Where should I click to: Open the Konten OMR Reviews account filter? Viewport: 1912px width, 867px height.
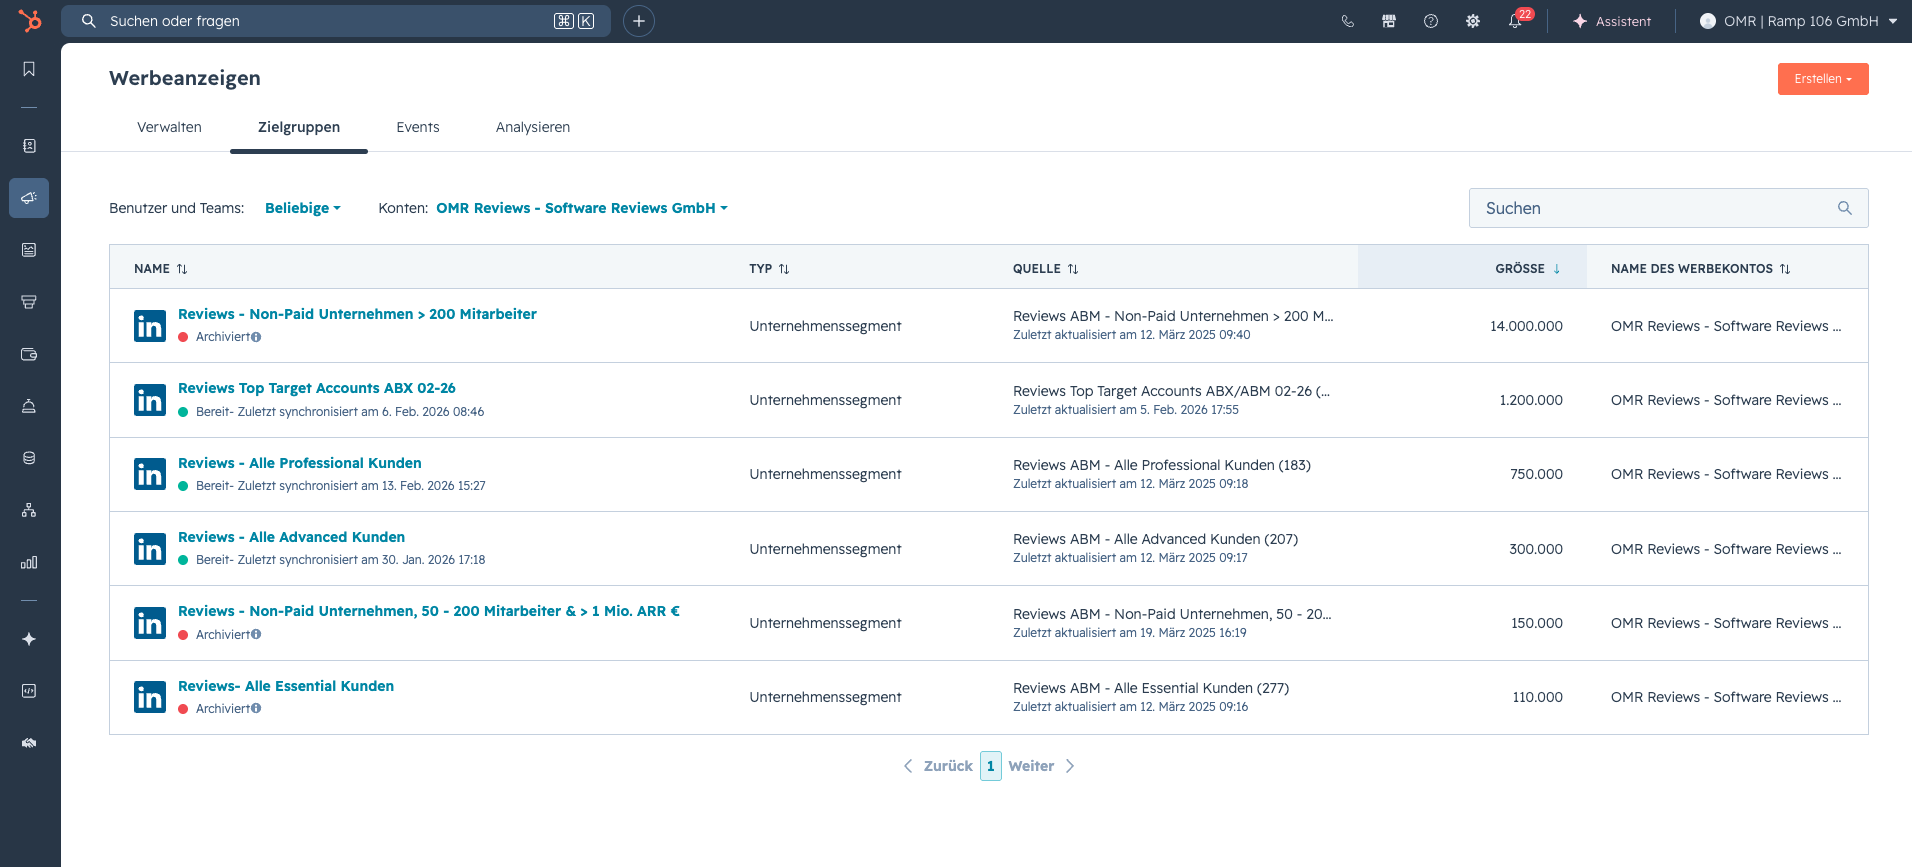(x=582, y=208)
